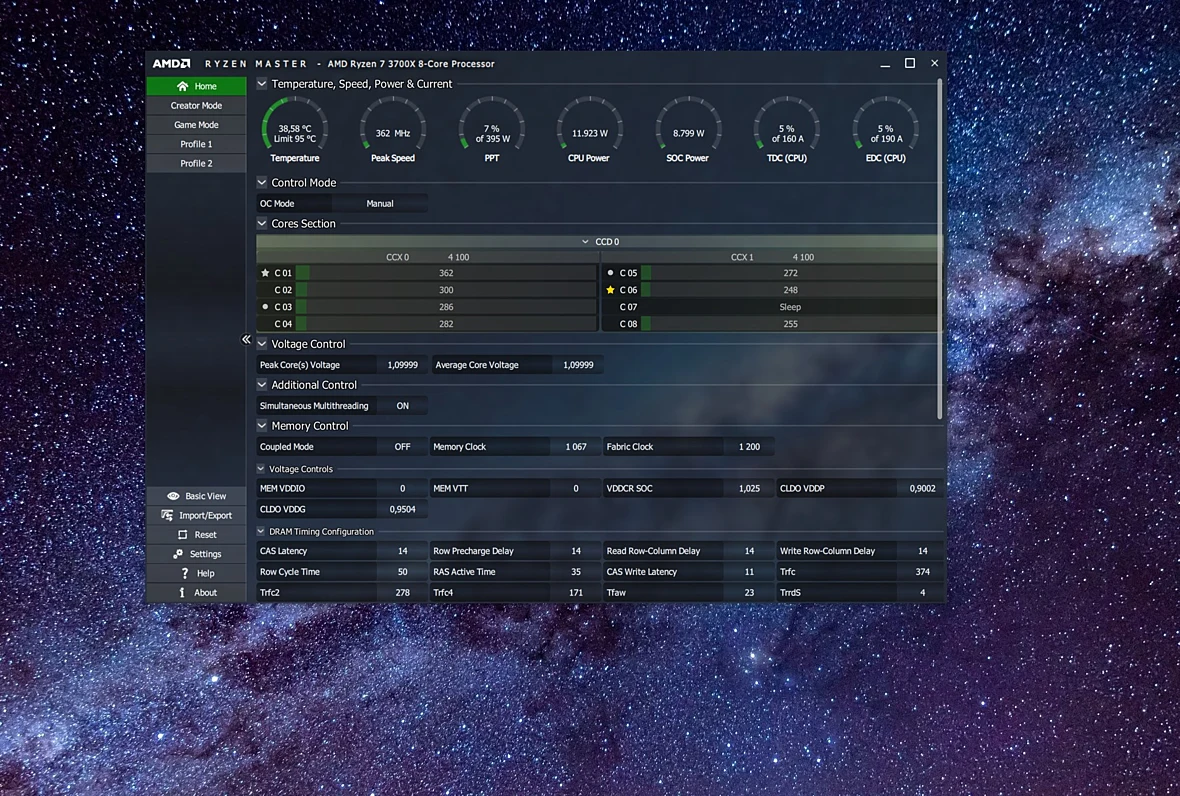Click the gold star on core C 06
Image resolution: width=1180 pixels, height=796 pixels.
pos(610,290)
